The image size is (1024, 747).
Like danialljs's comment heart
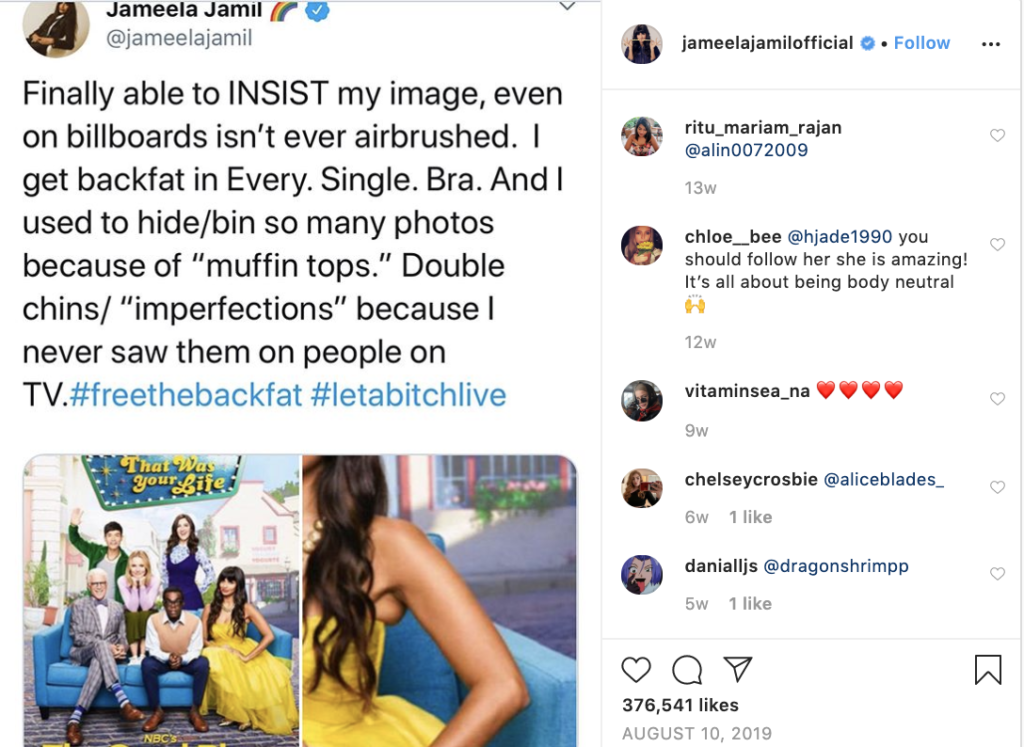(x=997, y=573)
